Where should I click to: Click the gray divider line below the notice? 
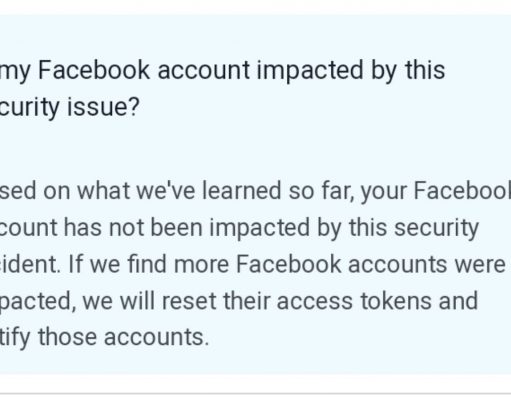tap(255, 394)
